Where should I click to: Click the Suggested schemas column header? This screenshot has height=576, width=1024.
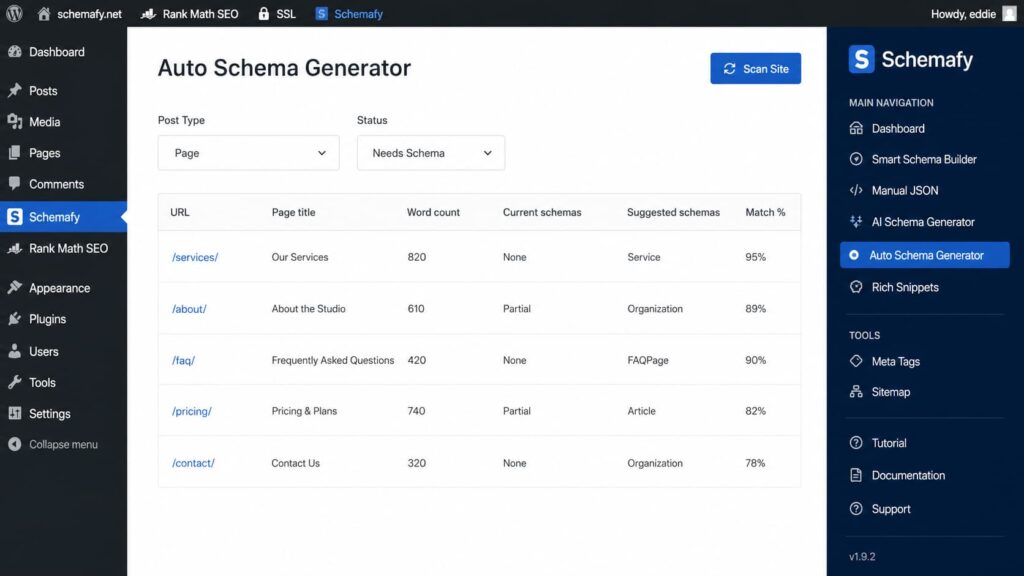(x=673, y=212)
